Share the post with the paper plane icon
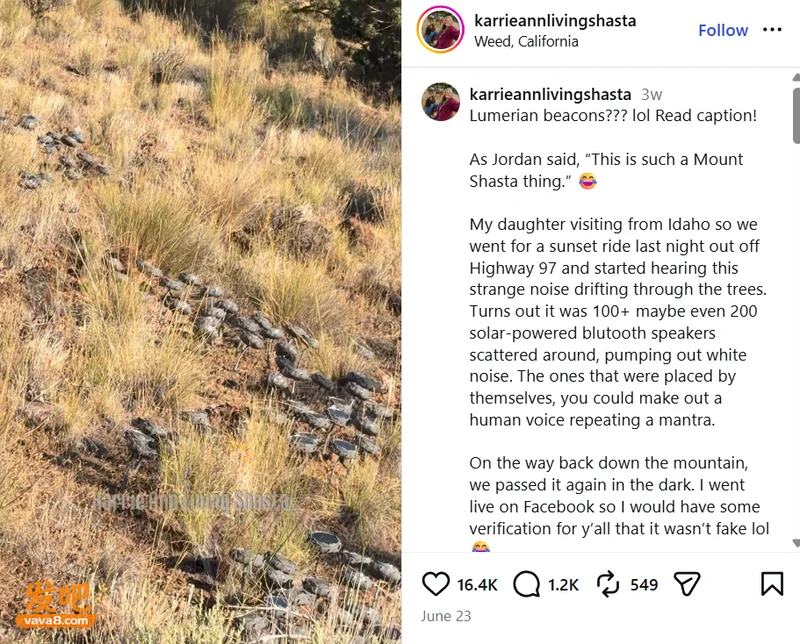 pos(687,584)
